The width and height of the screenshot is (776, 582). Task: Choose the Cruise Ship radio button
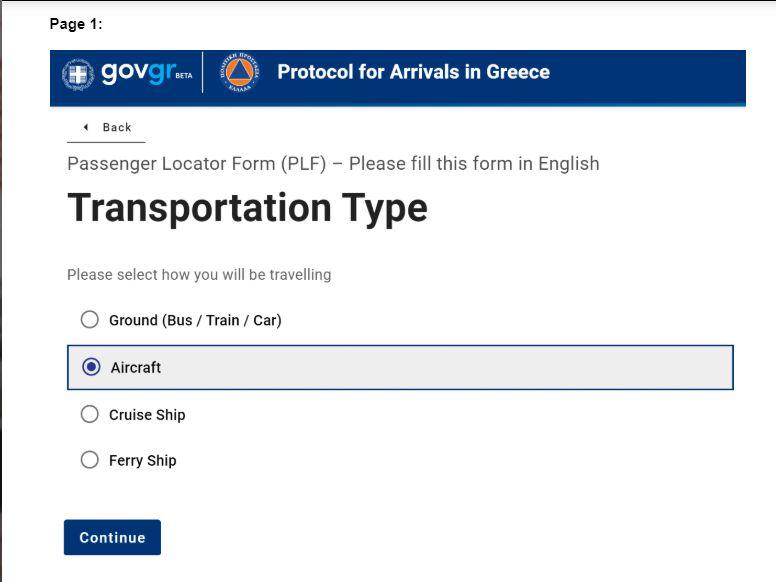(90, 414)
